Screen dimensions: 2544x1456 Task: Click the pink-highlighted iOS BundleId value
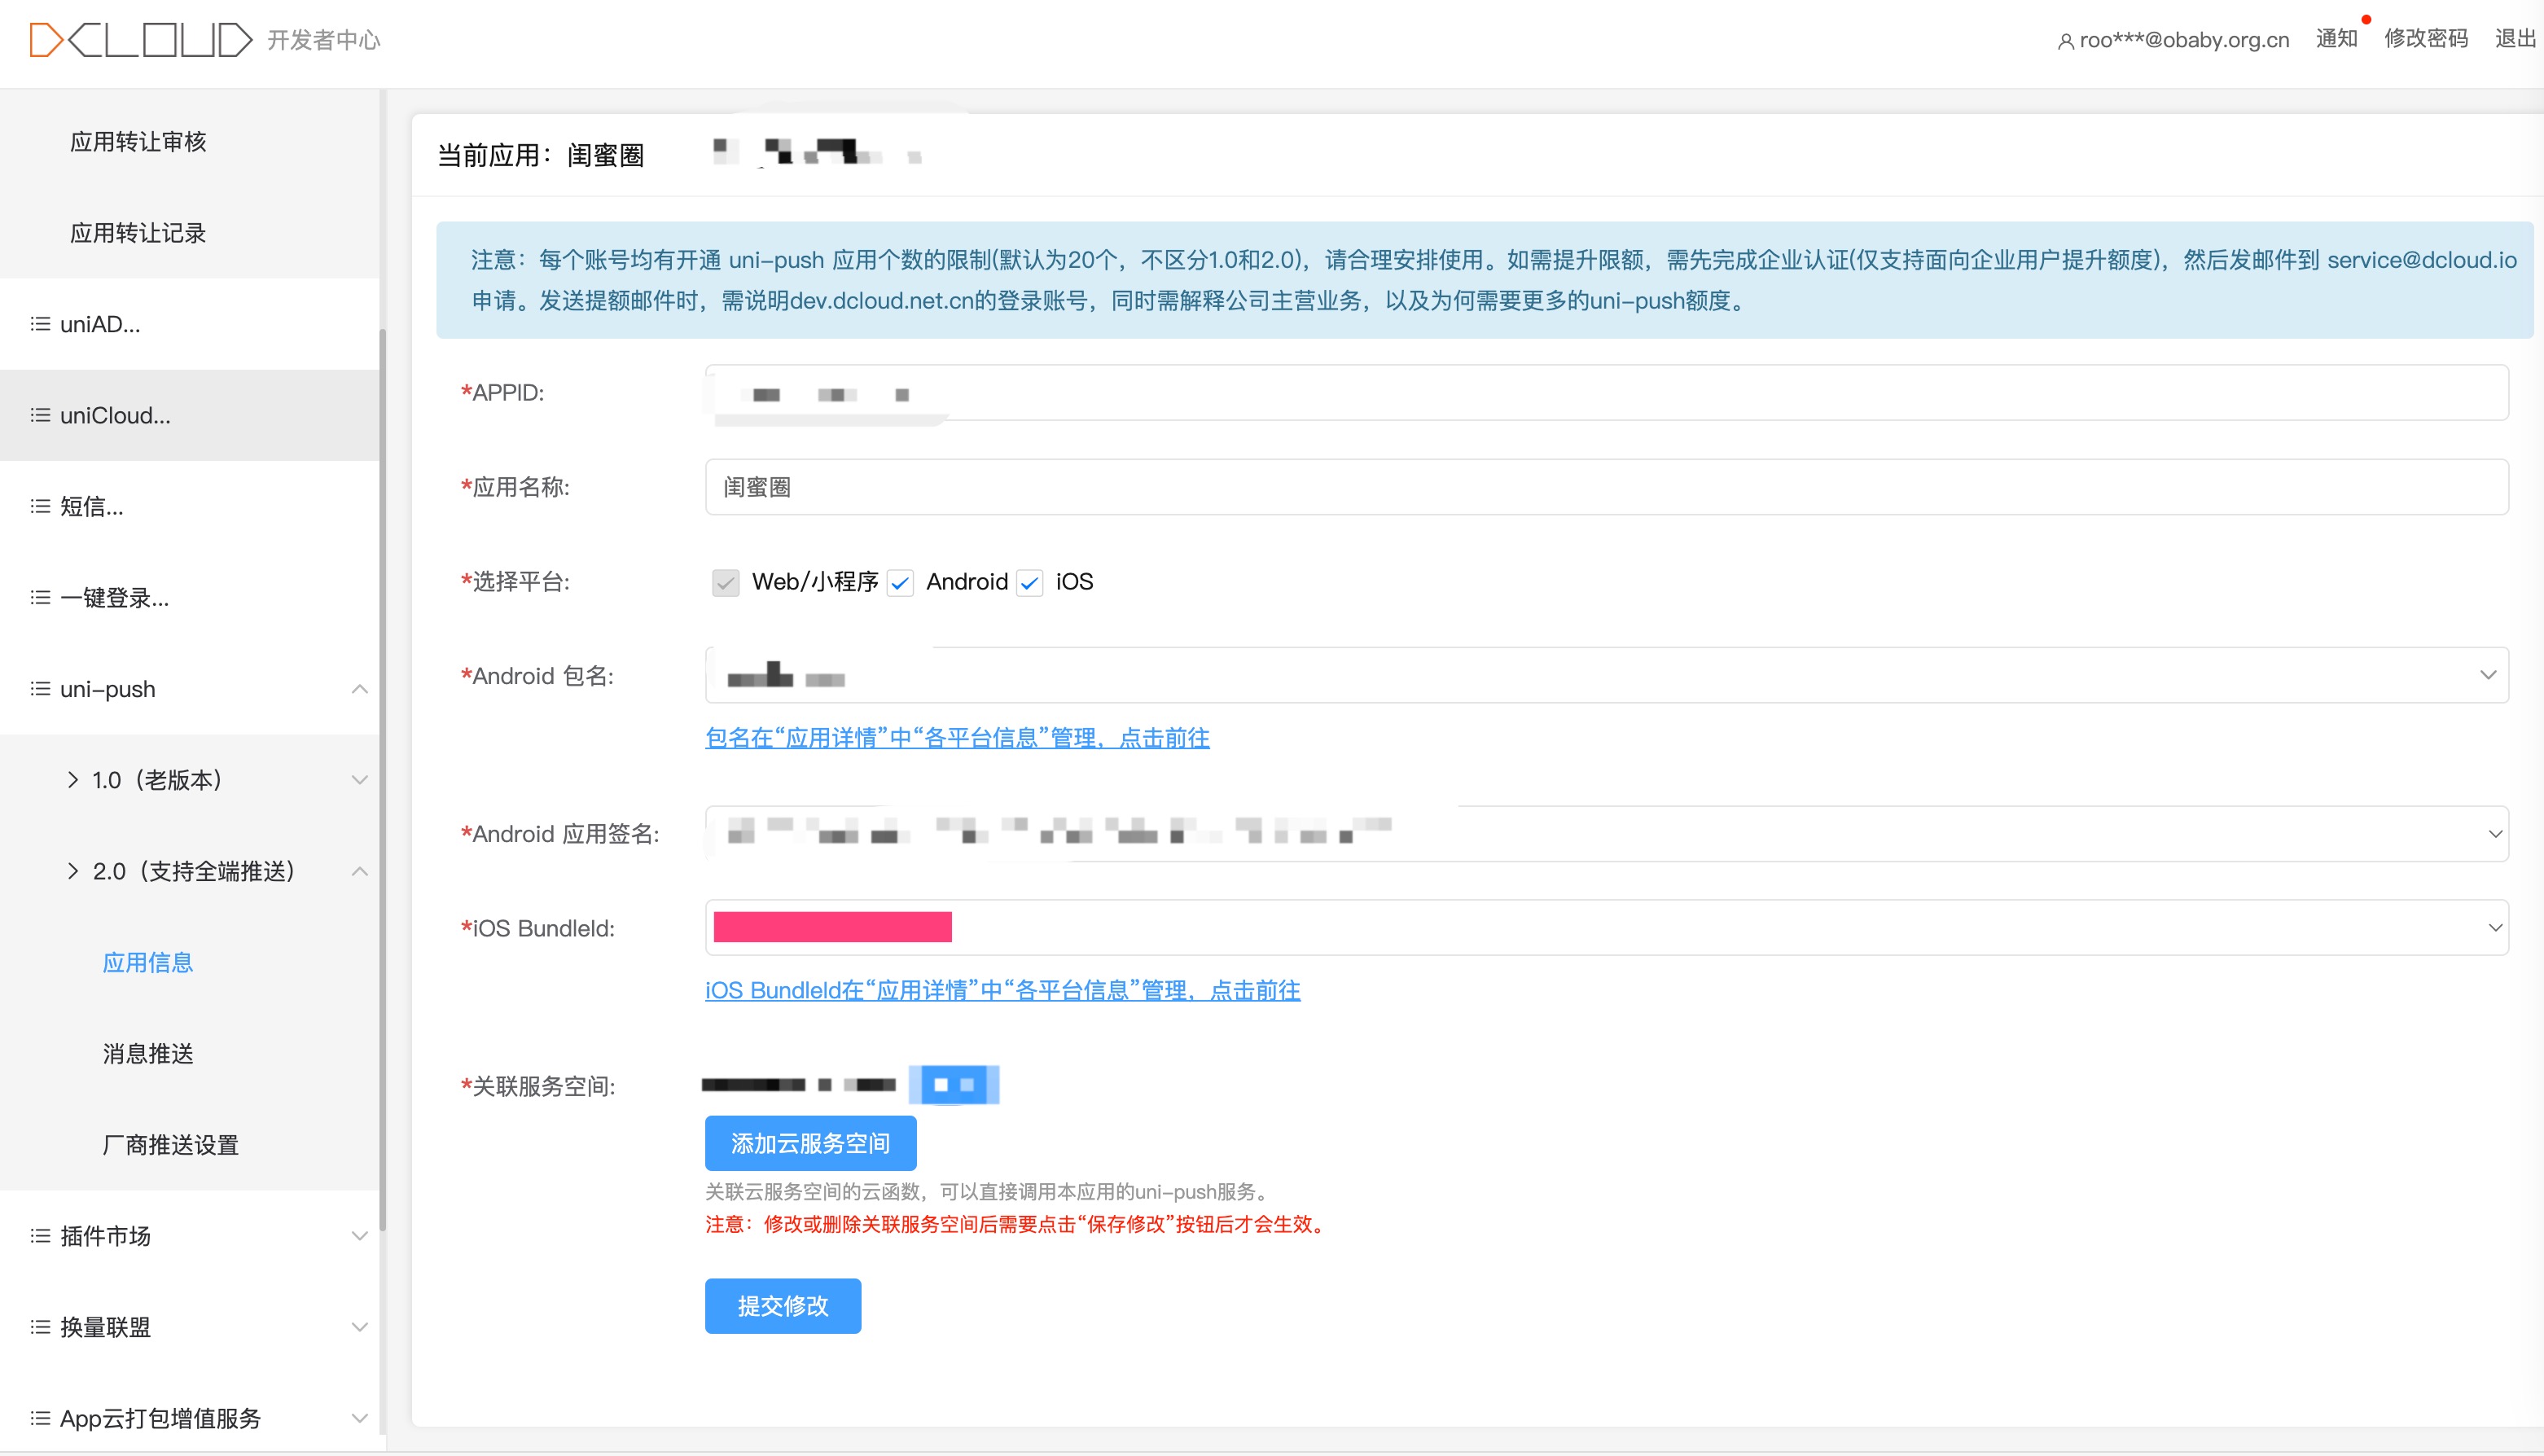(x=832, y=928)
